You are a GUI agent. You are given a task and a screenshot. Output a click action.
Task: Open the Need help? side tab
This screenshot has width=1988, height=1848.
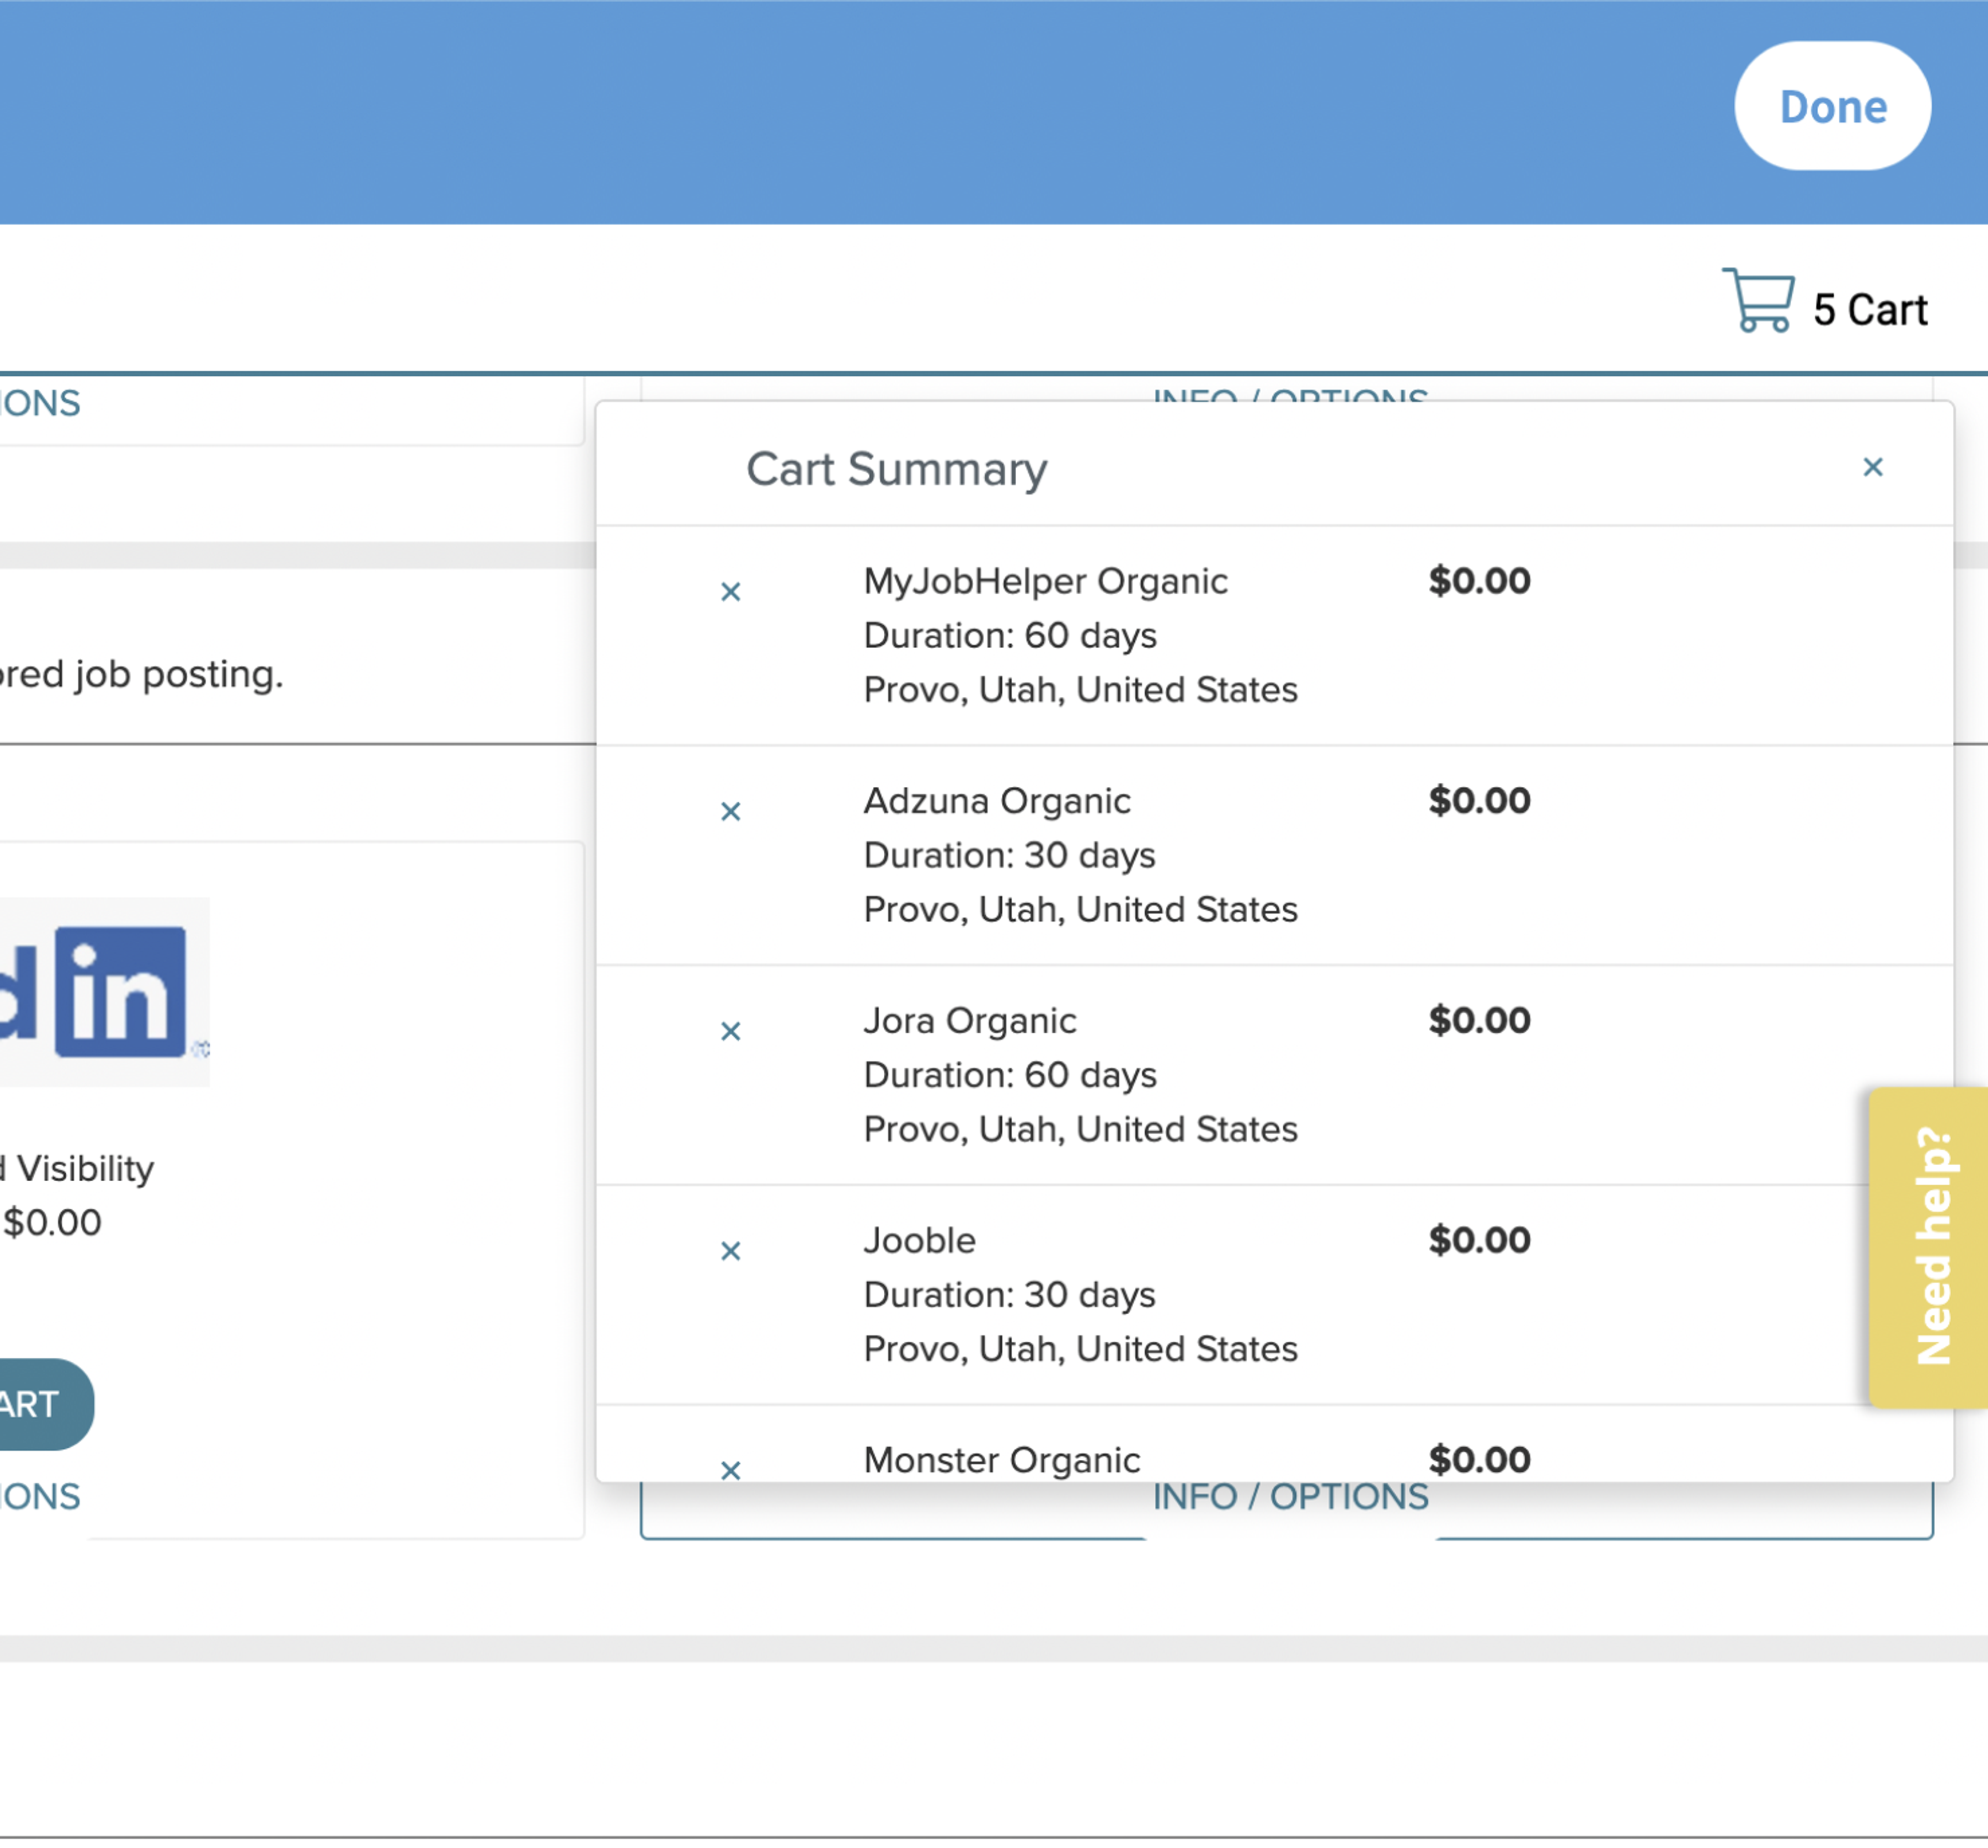click(x=1928, y=1247)
